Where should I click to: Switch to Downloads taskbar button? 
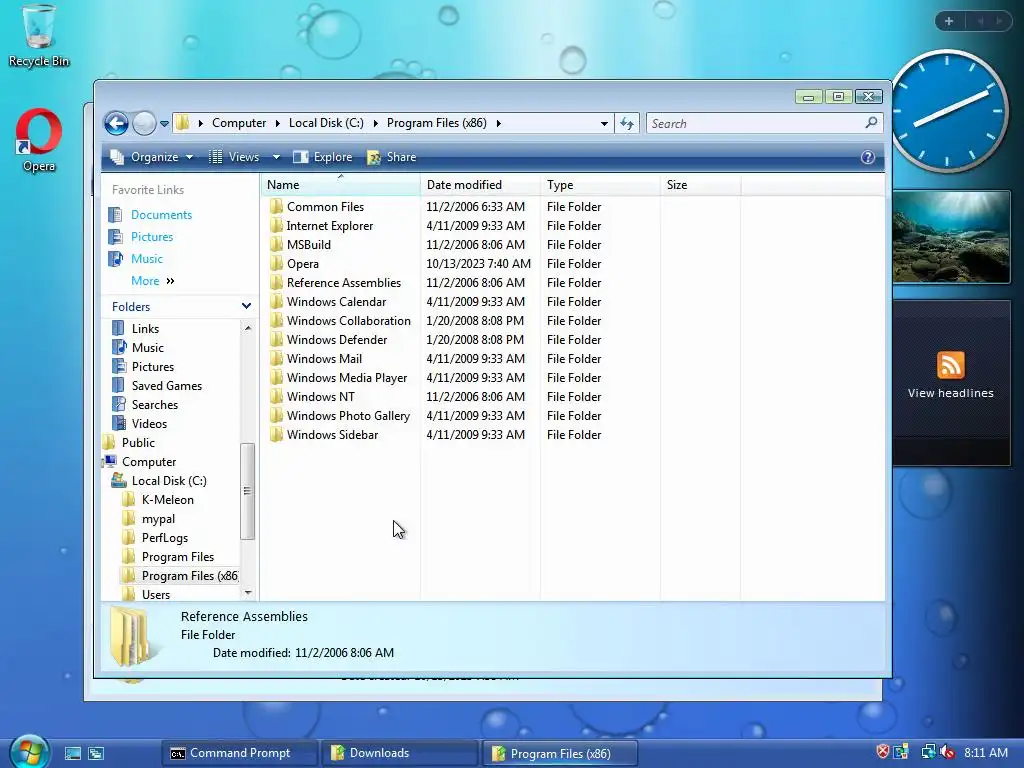pyautogui.click(x=399, y=753)
